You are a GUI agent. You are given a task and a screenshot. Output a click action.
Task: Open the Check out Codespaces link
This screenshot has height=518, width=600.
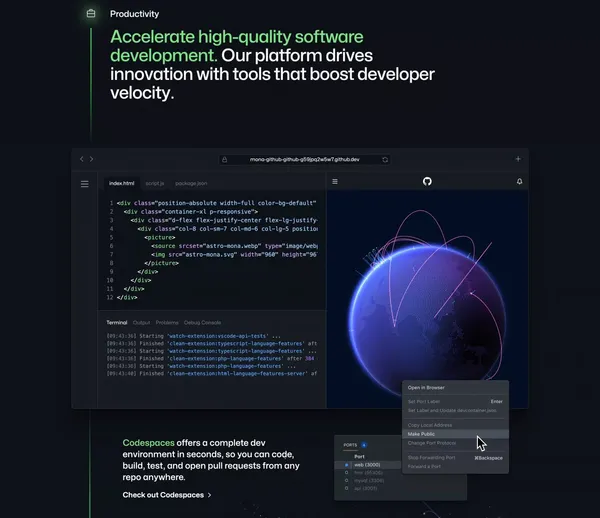[x=167, y=495]
